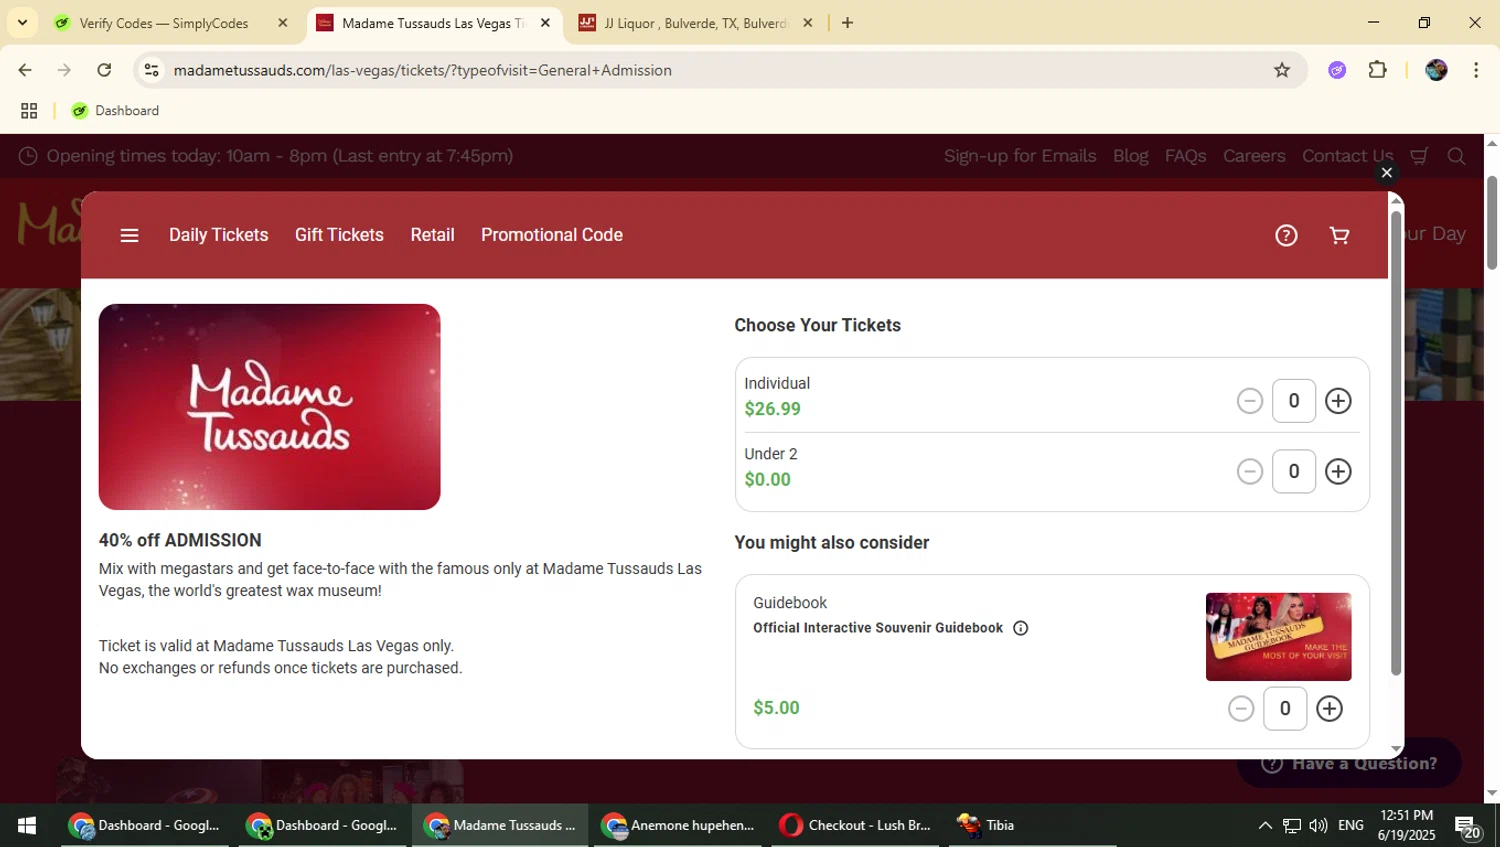Open the volume control in tray
Viewport: 1500px width, 847px height.
click(1318, 825)
